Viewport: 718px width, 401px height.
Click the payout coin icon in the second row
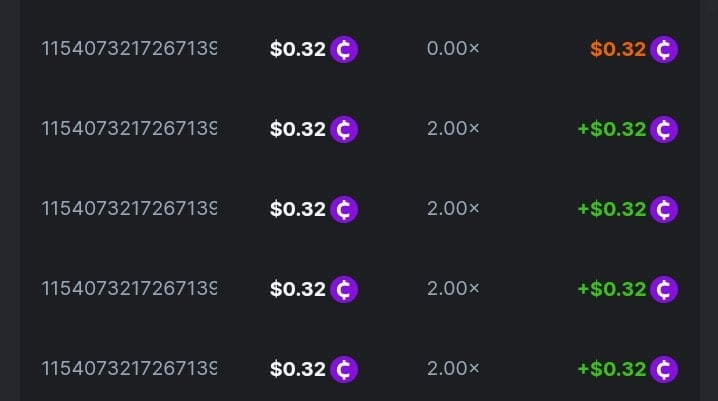click(664, 129)
